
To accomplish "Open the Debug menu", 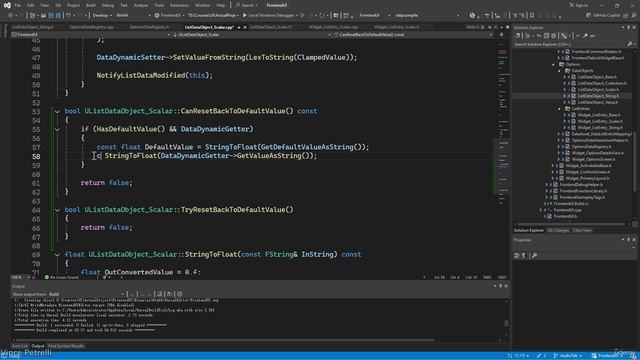I will pos(108,5).
